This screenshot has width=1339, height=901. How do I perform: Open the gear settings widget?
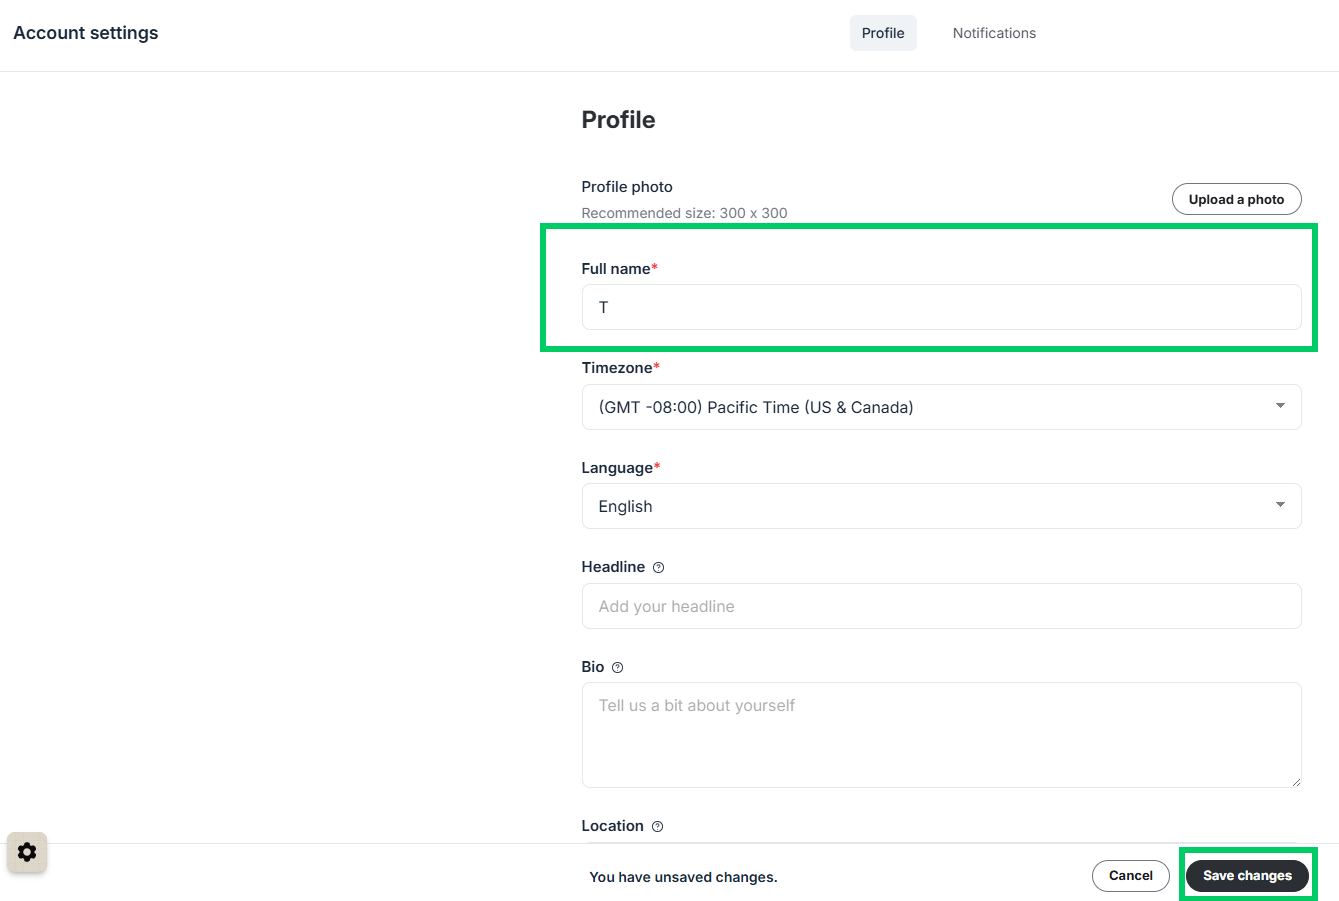(27, 852)
